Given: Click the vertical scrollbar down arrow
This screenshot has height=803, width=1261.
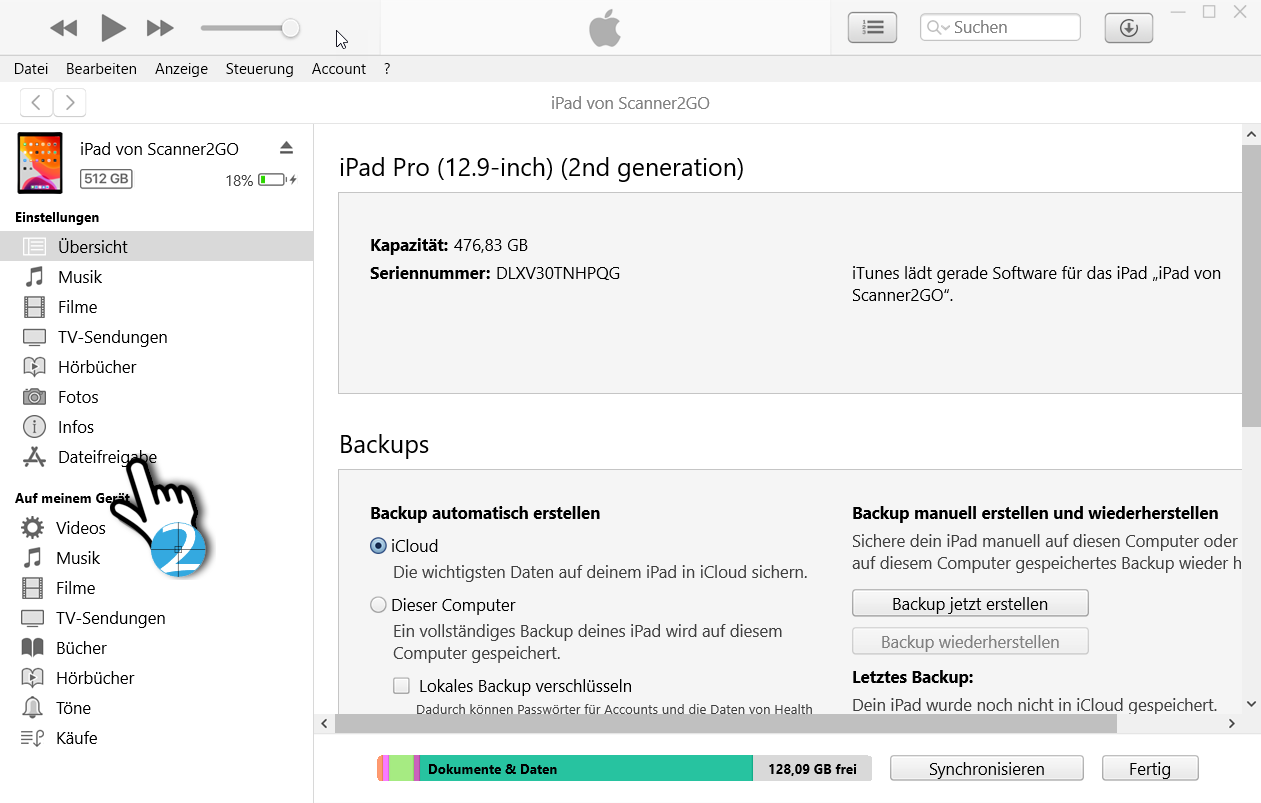Looking at the screenshot, I should (1251, 704).
